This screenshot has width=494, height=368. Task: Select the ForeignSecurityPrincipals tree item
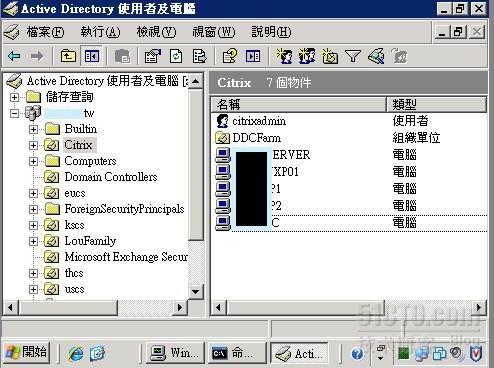point(124,209)
